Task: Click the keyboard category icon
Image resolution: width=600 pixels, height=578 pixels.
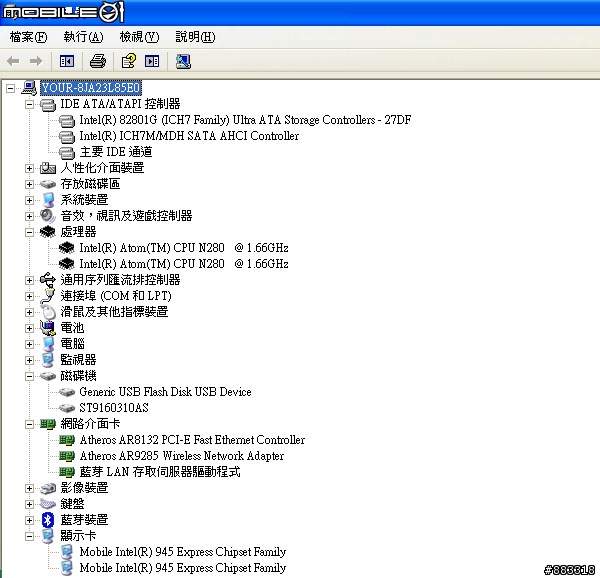Action: [48, 504]
